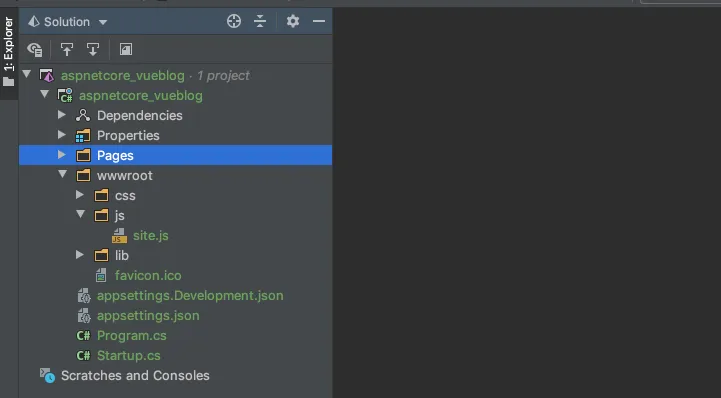
Task: Click the site.js JavaScript file icon
Action: (x=119, y=235)
